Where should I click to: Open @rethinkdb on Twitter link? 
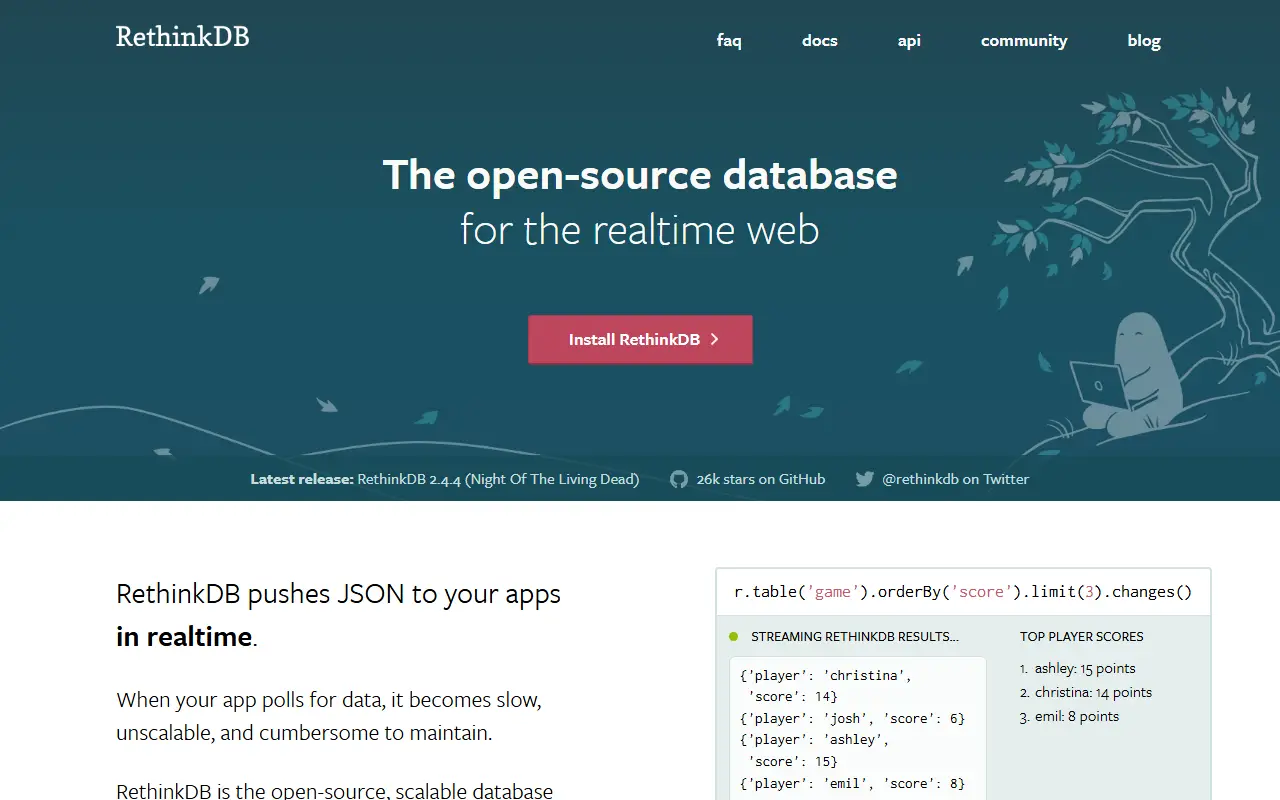(955, 479)
